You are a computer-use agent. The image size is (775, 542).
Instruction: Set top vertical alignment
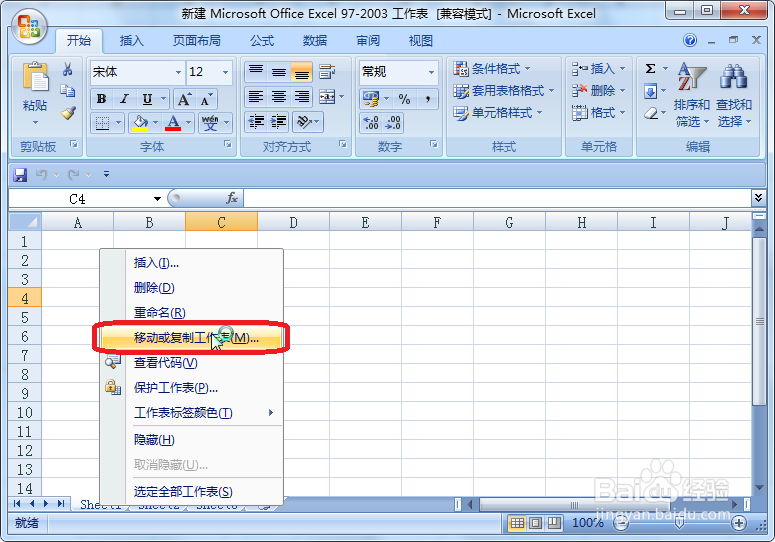[x=256, y=72]
